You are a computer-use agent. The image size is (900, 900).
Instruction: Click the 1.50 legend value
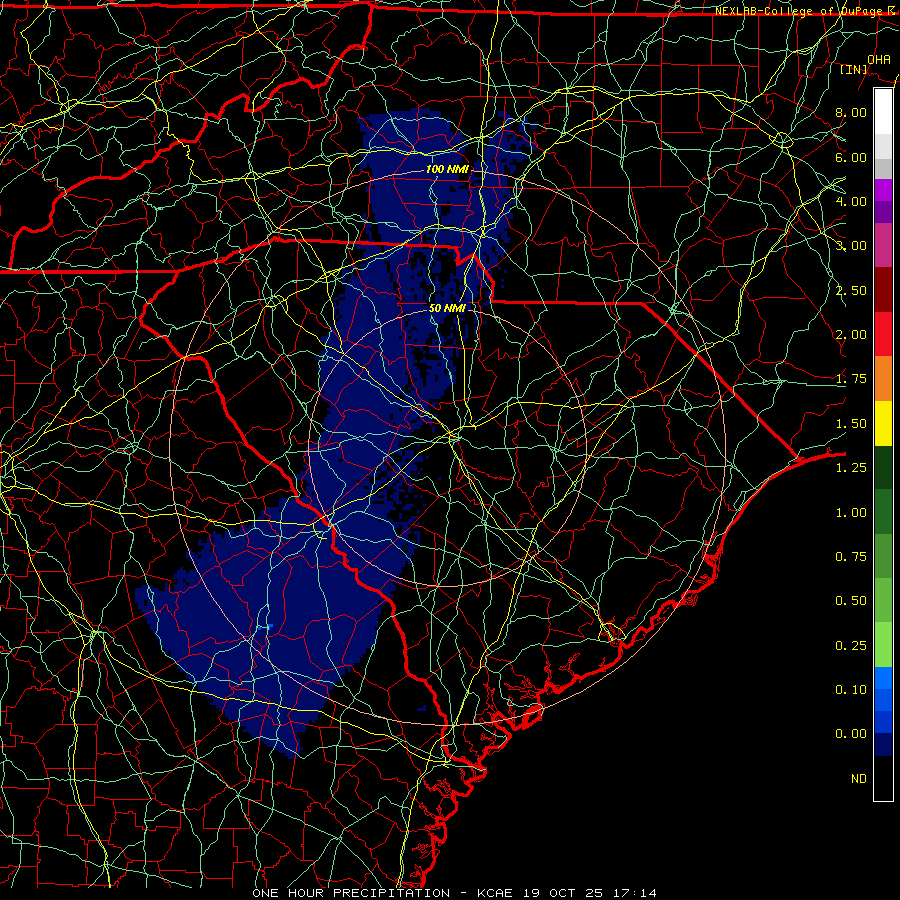[x=851, y=424]
